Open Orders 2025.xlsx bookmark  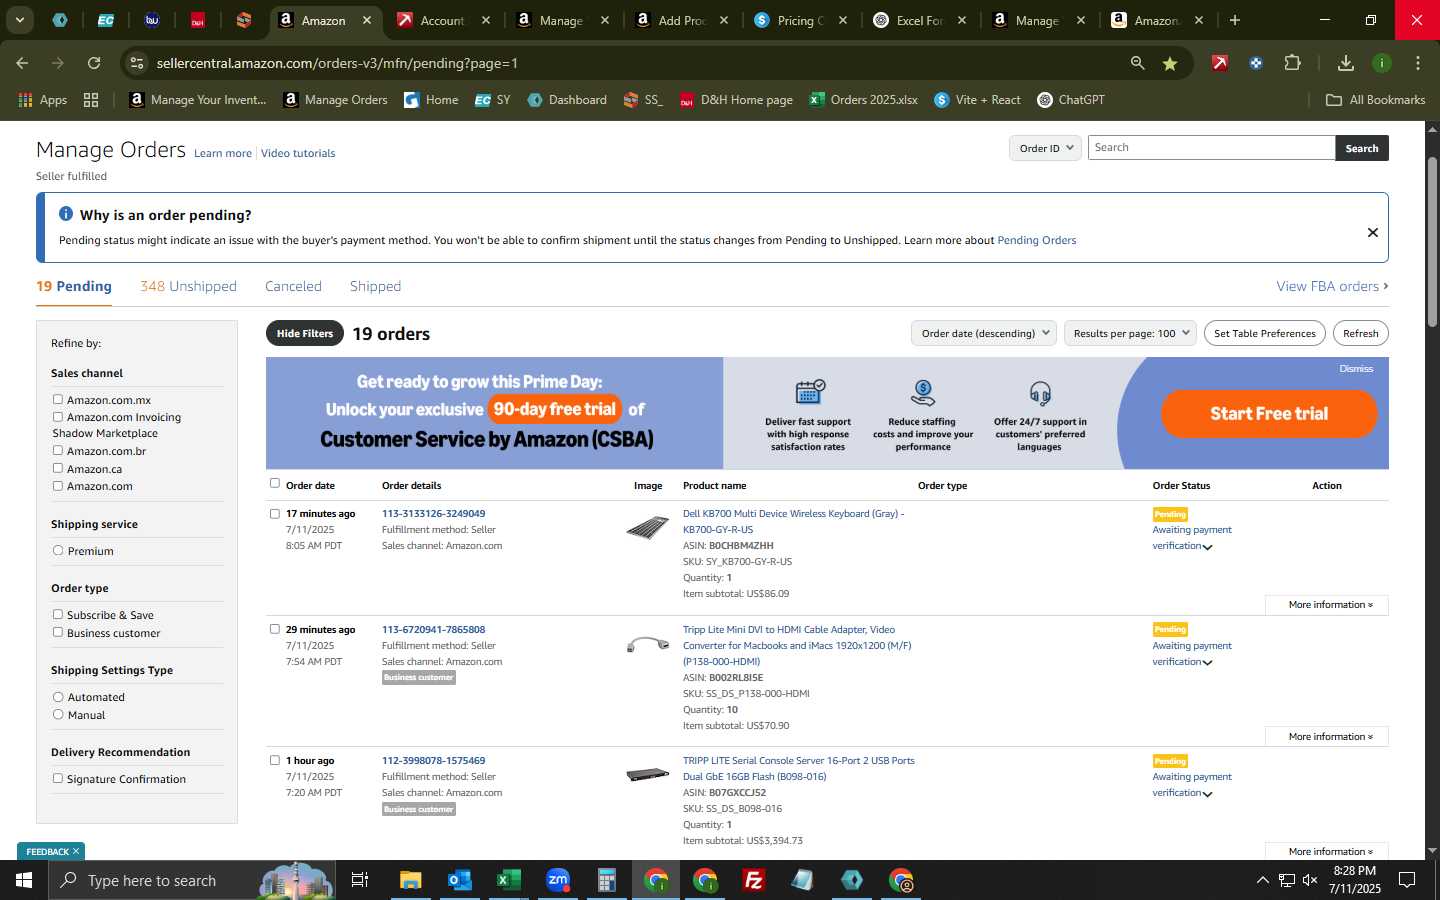click(x=863, y=100)
